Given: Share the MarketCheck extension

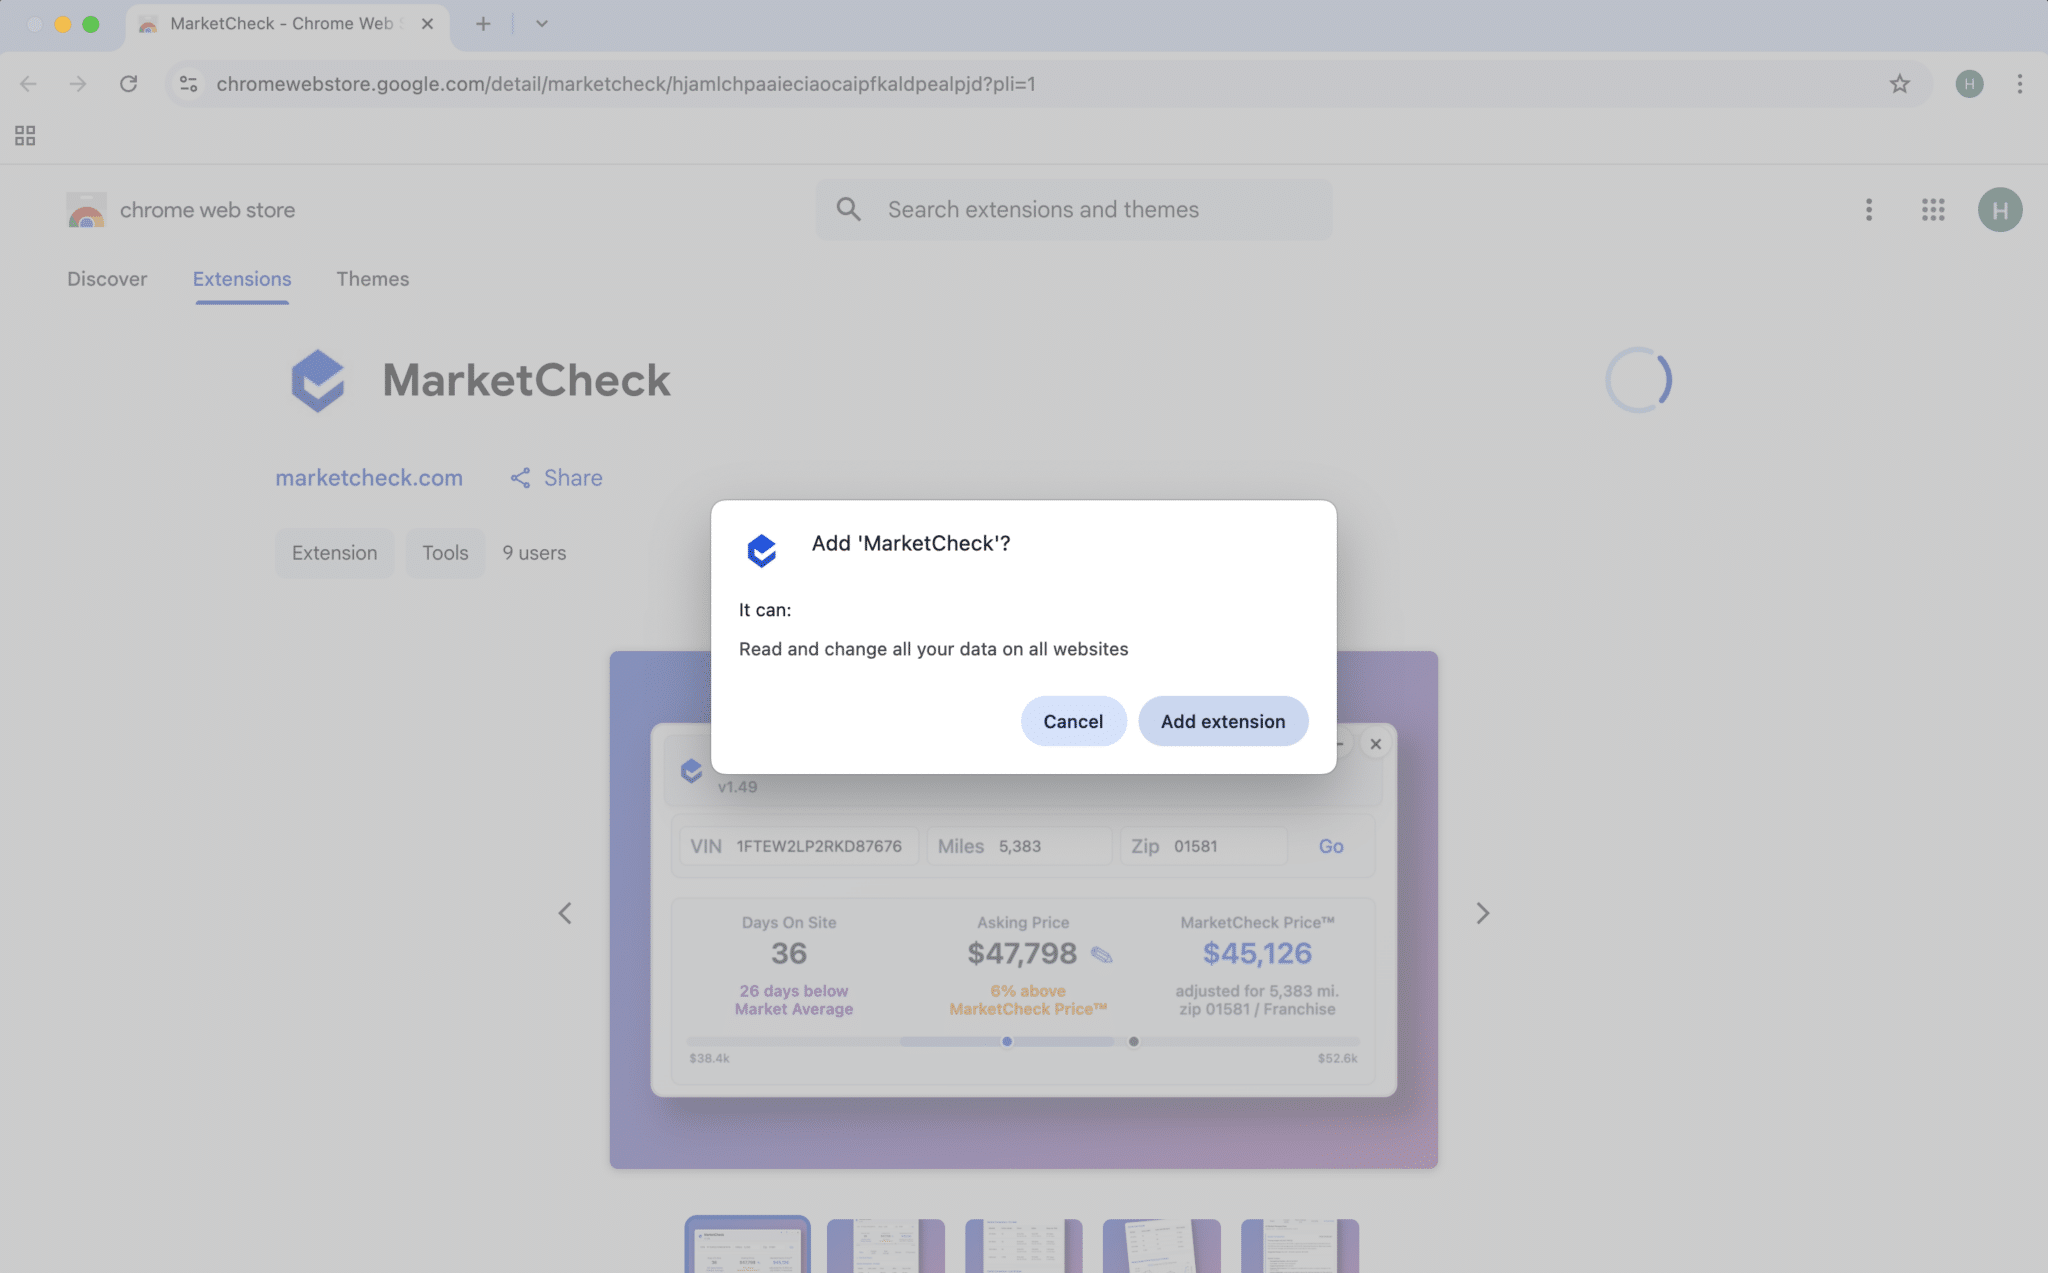Looking at the screenshot, I should coord(556,478).
